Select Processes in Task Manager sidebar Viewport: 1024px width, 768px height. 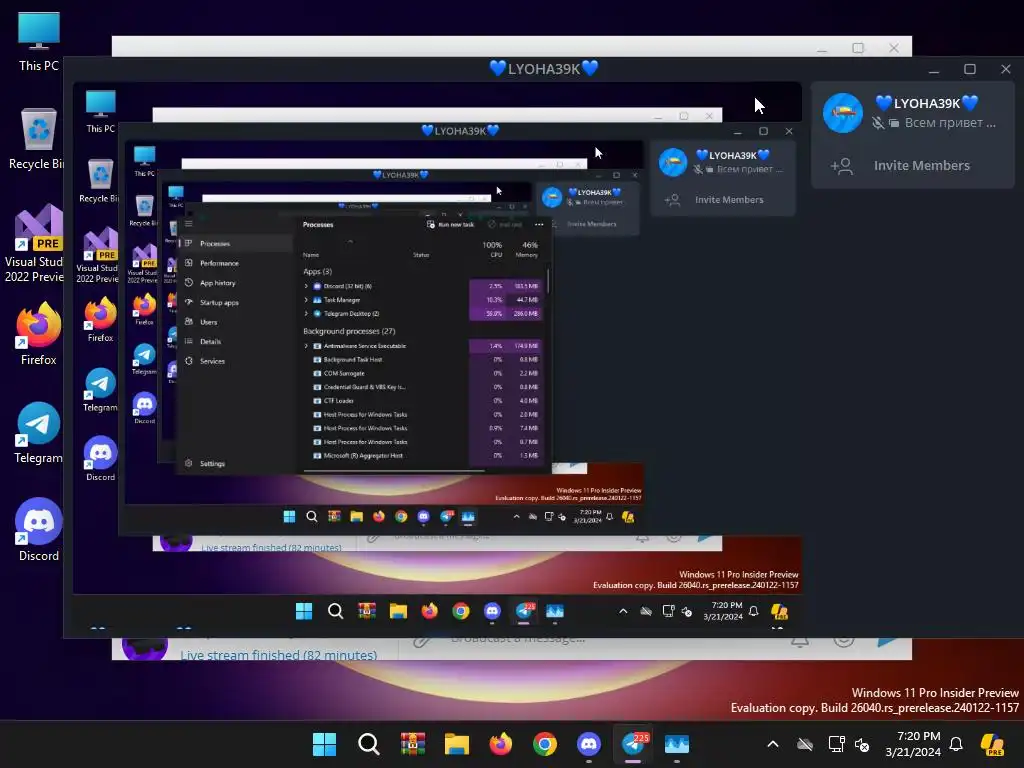(x=236, y=244)
